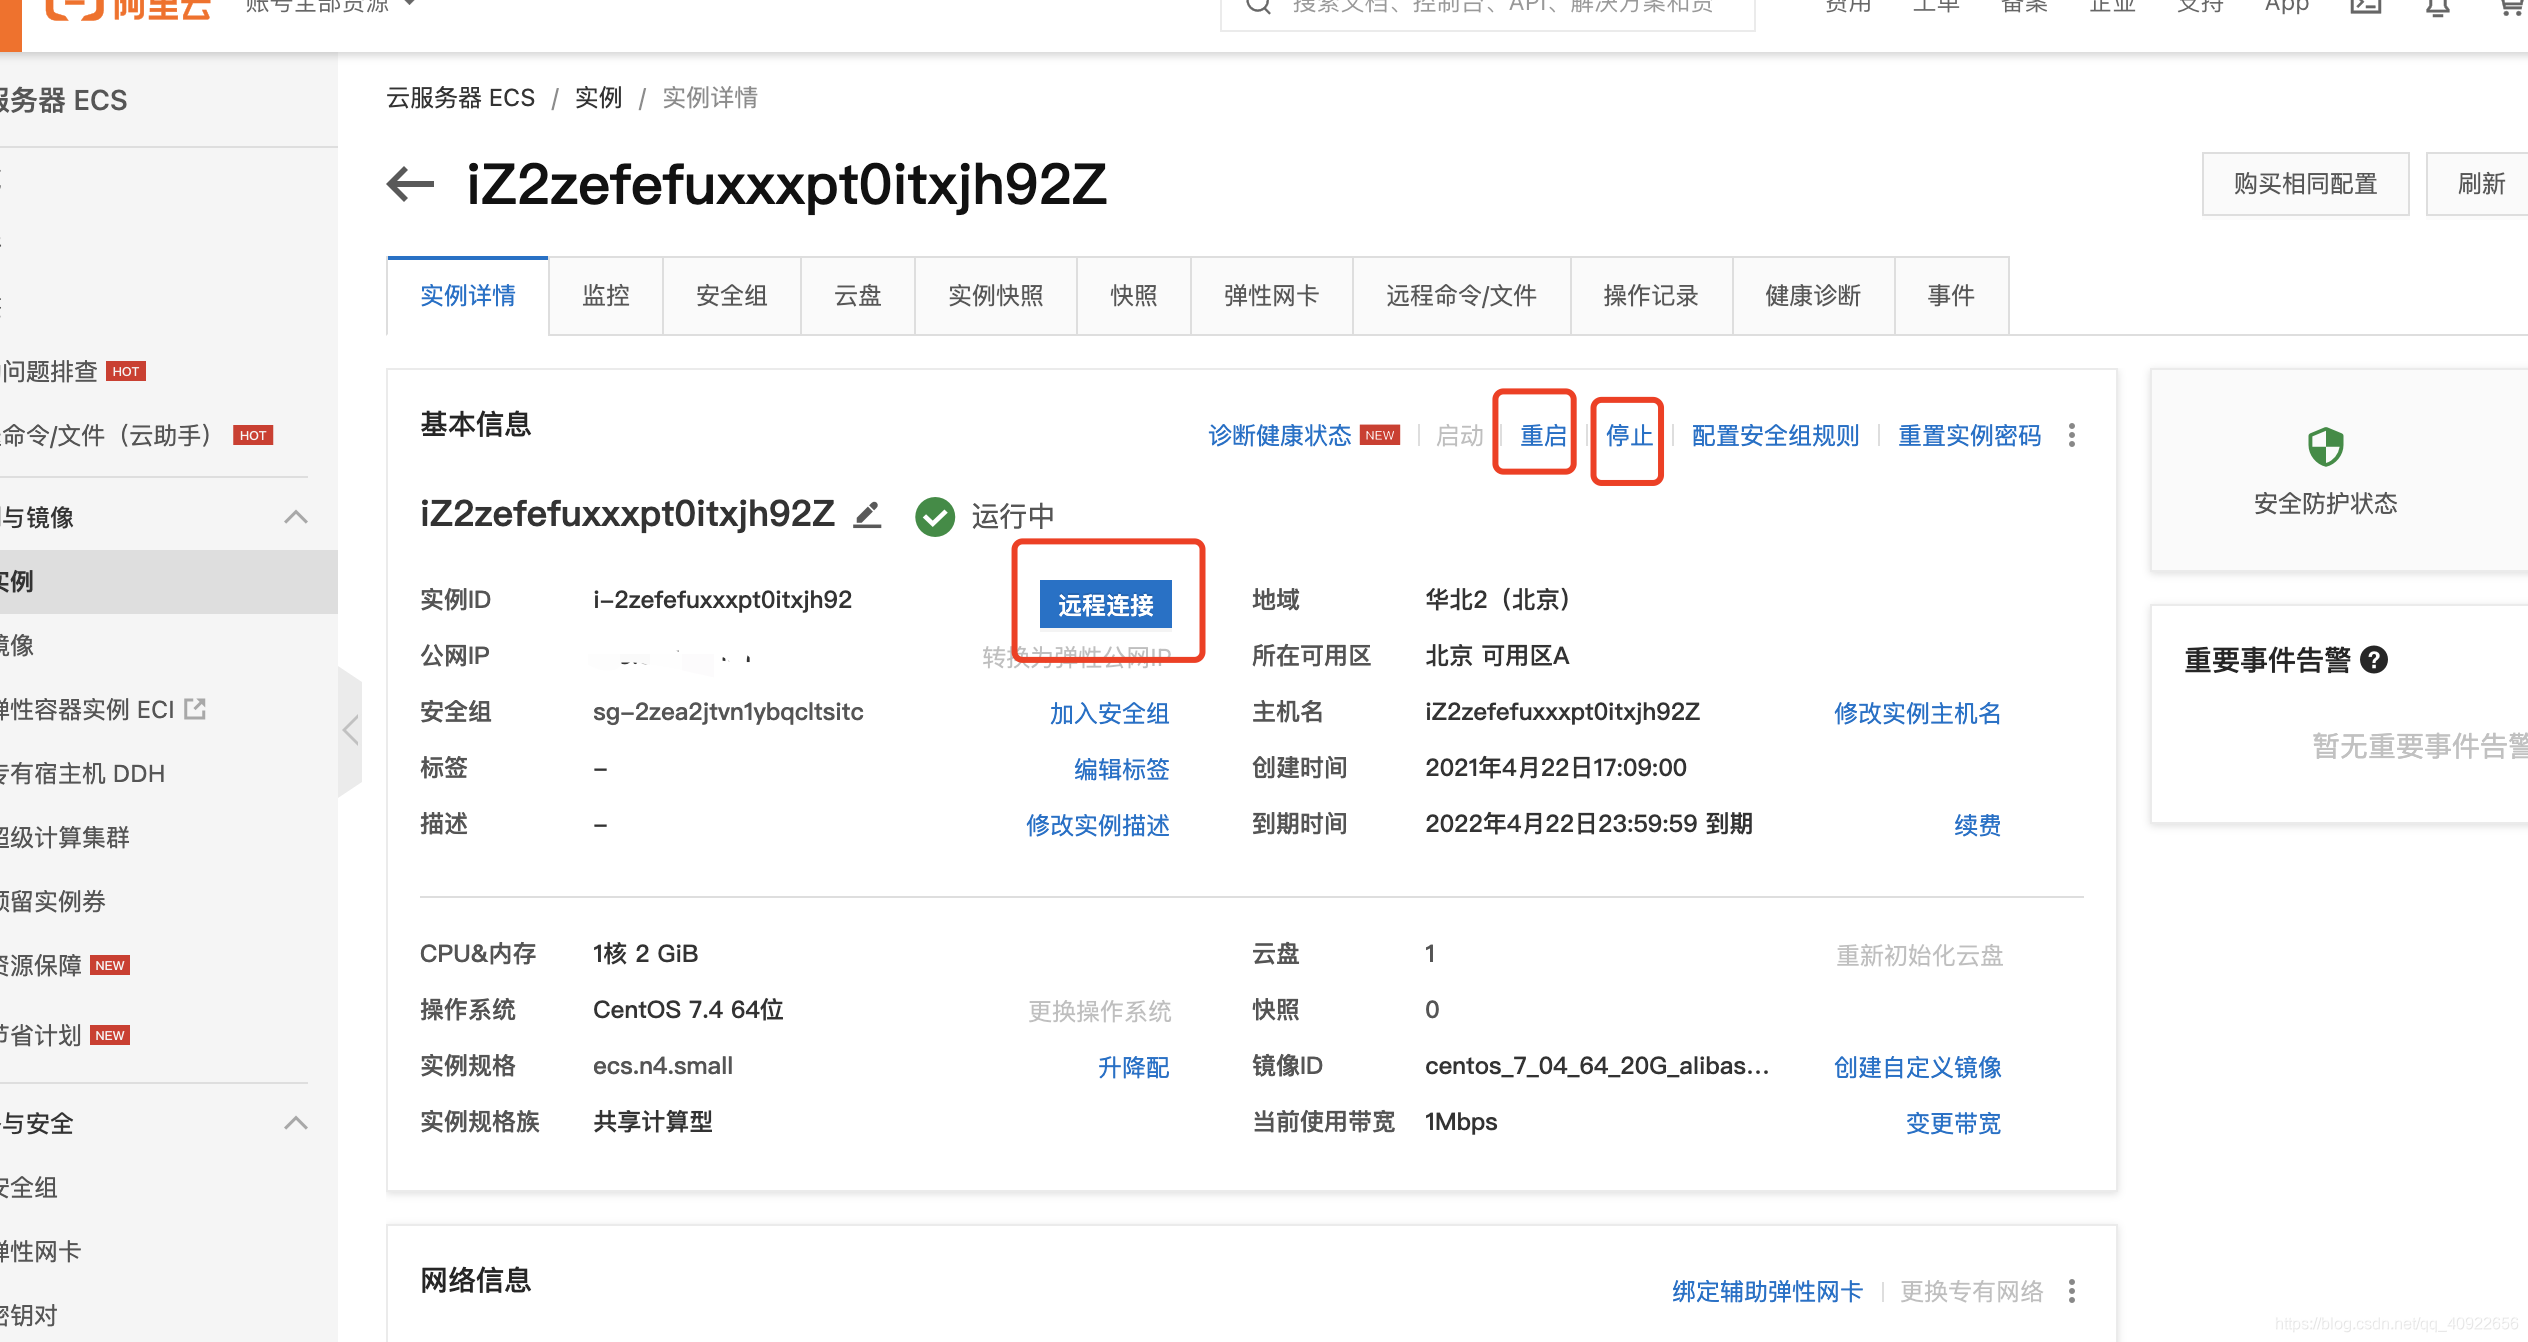Click 编辑标签 link
The width and height of the screenshot is (2528, 1342).
coord(1122,769)
